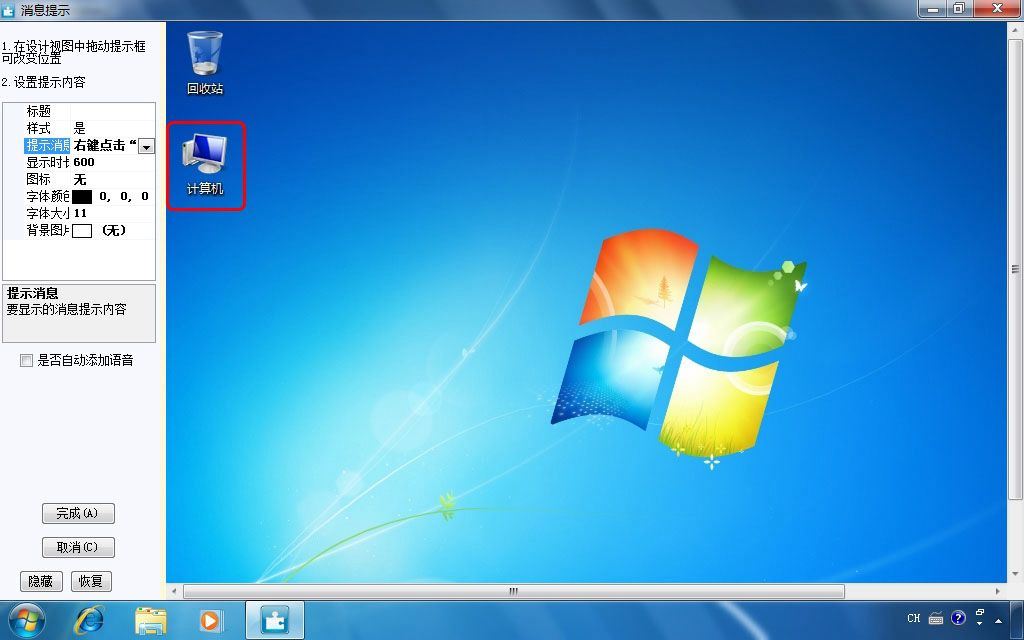Screen dimensions: 1024x640
Task: Click the 标题 empty value field
Action: tap(112, 112)
